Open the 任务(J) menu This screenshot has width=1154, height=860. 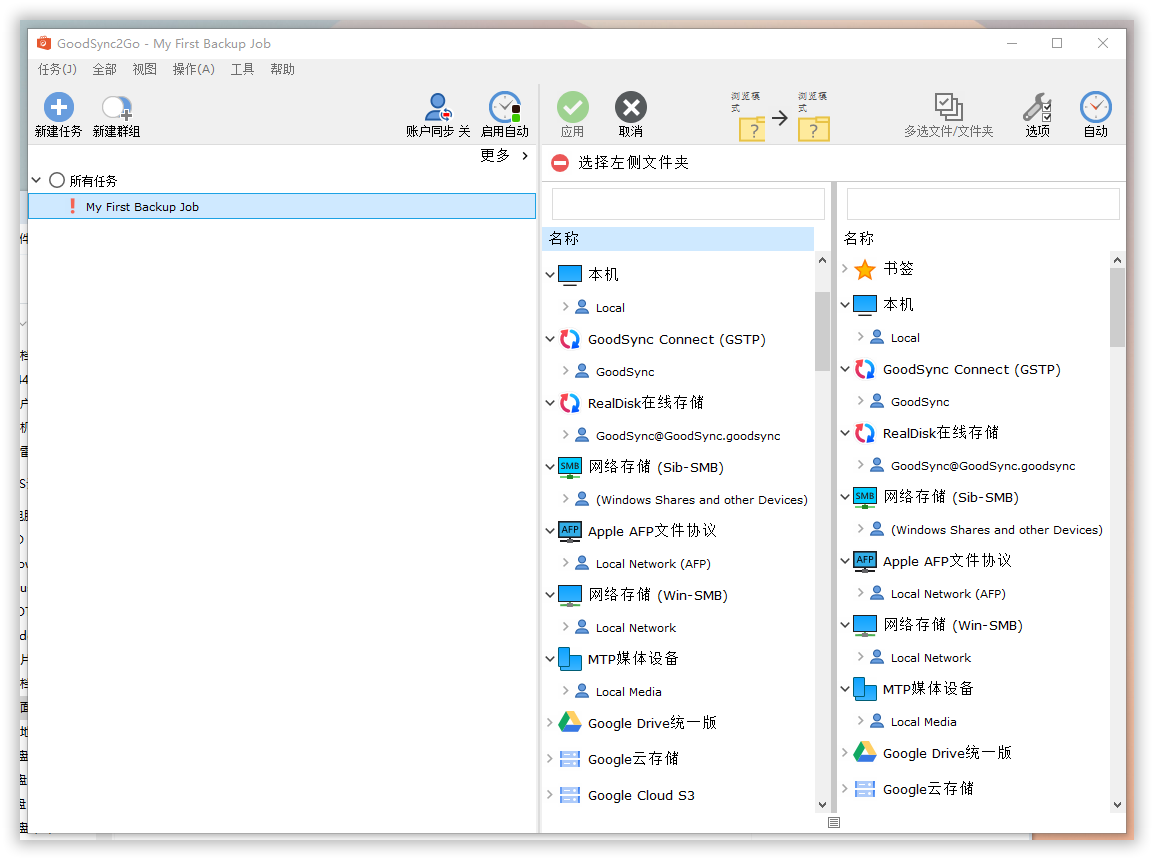(57, 69)
